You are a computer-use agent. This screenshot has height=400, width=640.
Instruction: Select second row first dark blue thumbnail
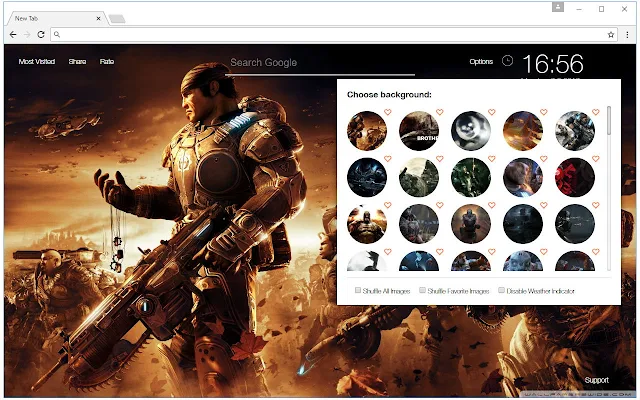click(x=367, y=178)
